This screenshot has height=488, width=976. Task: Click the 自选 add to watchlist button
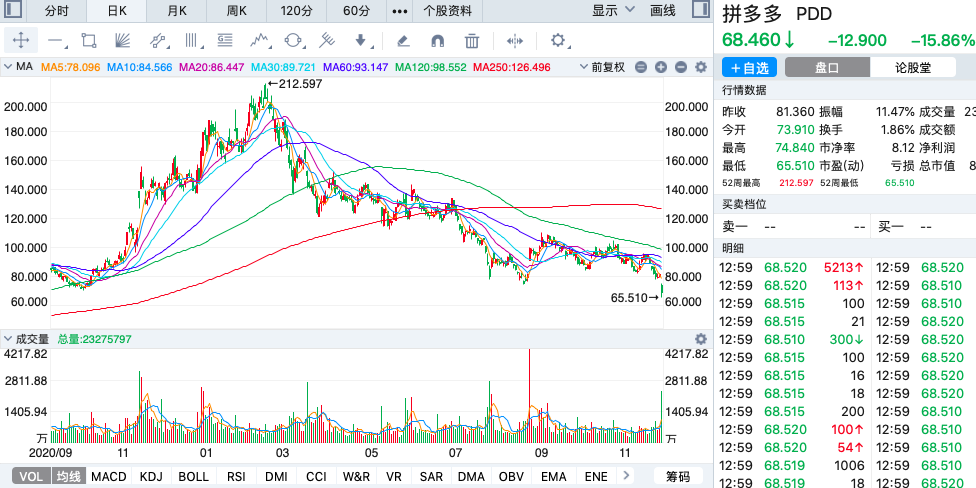pos(749,67)
